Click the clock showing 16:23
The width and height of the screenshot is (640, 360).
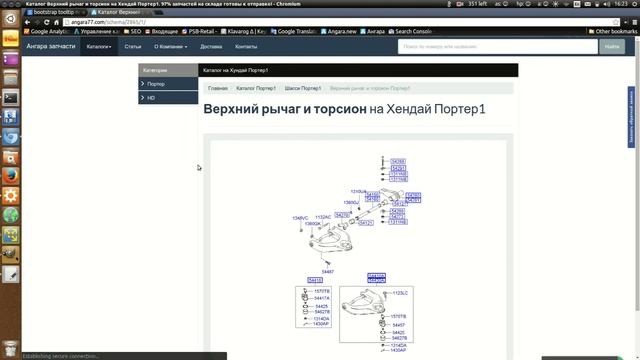tap(621, 4)
